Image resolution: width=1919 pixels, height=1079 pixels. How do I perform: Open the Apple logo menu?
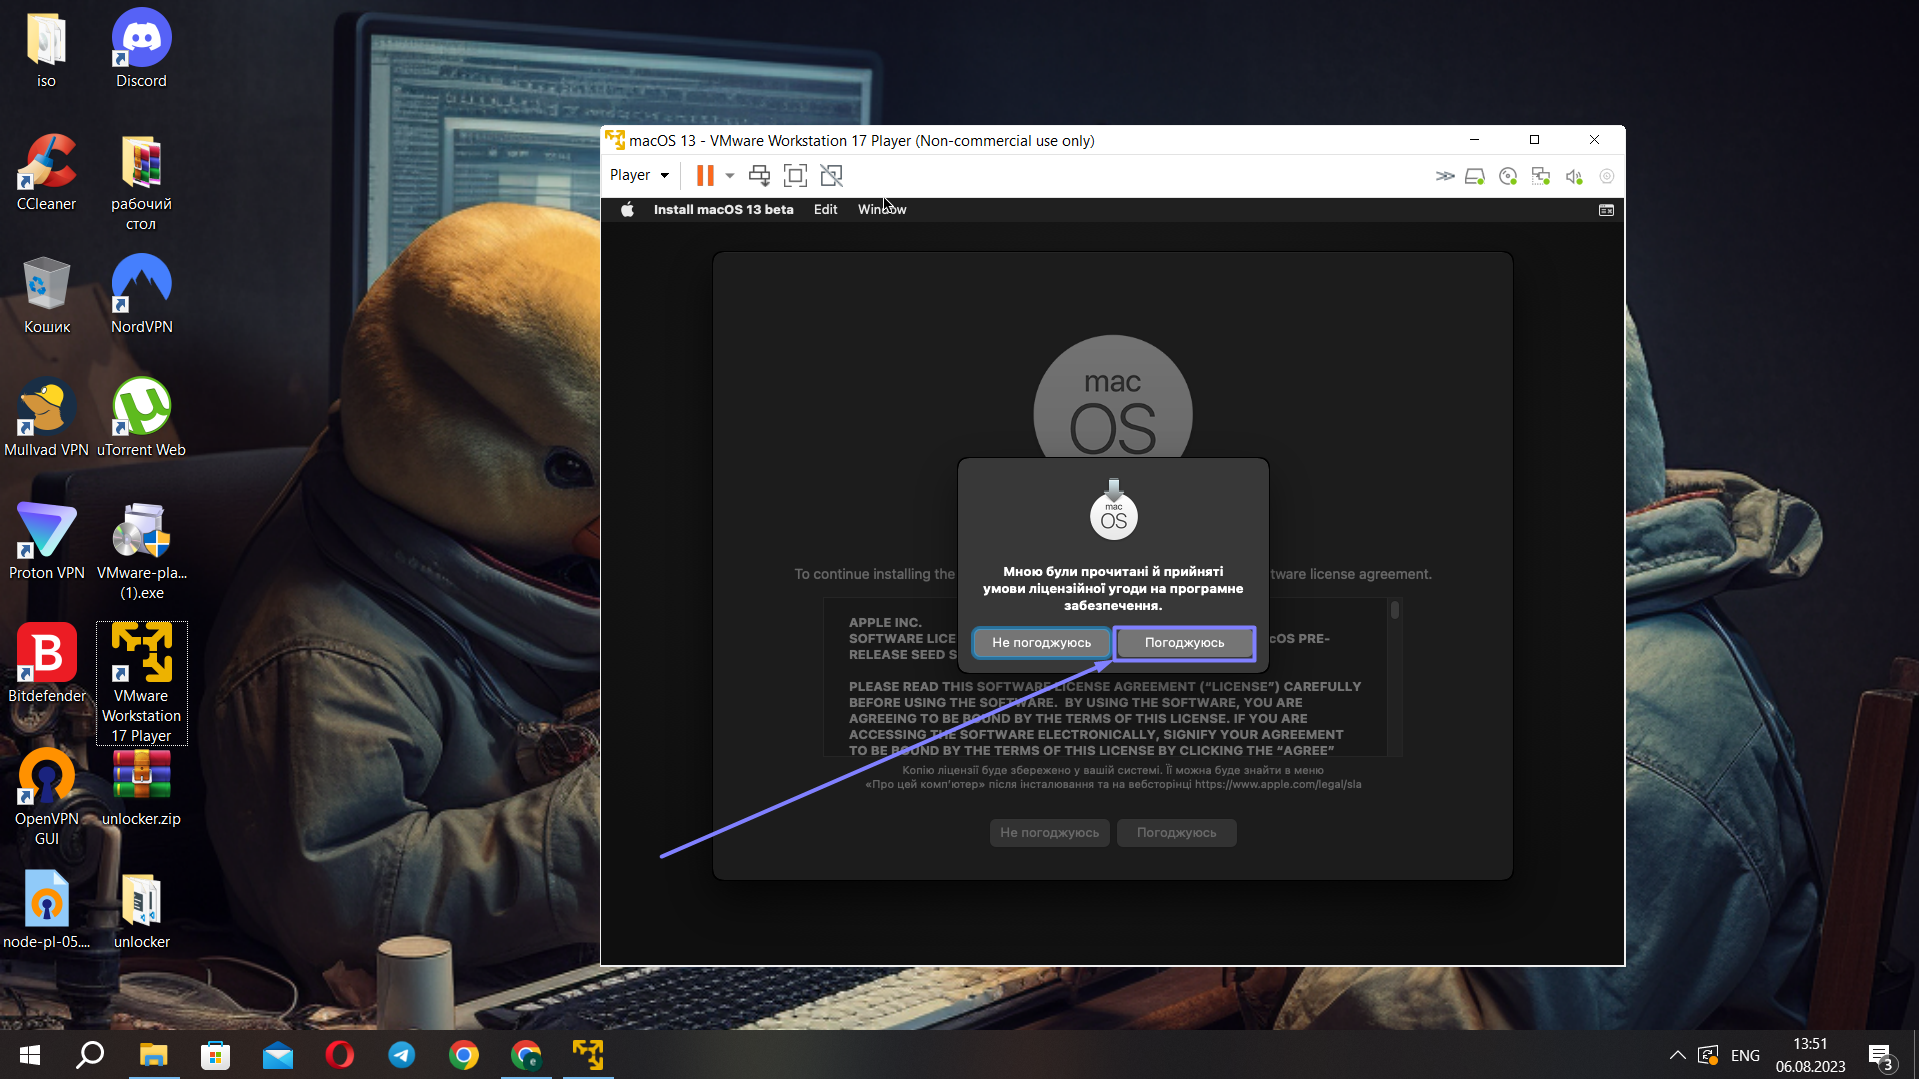pos(627,209)
